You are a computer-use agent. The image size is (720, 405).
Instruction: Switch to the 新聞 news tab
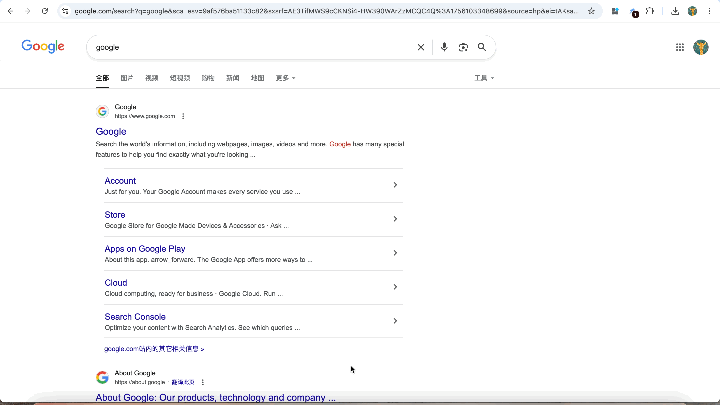pyautogui.click(x=232, y=77)
